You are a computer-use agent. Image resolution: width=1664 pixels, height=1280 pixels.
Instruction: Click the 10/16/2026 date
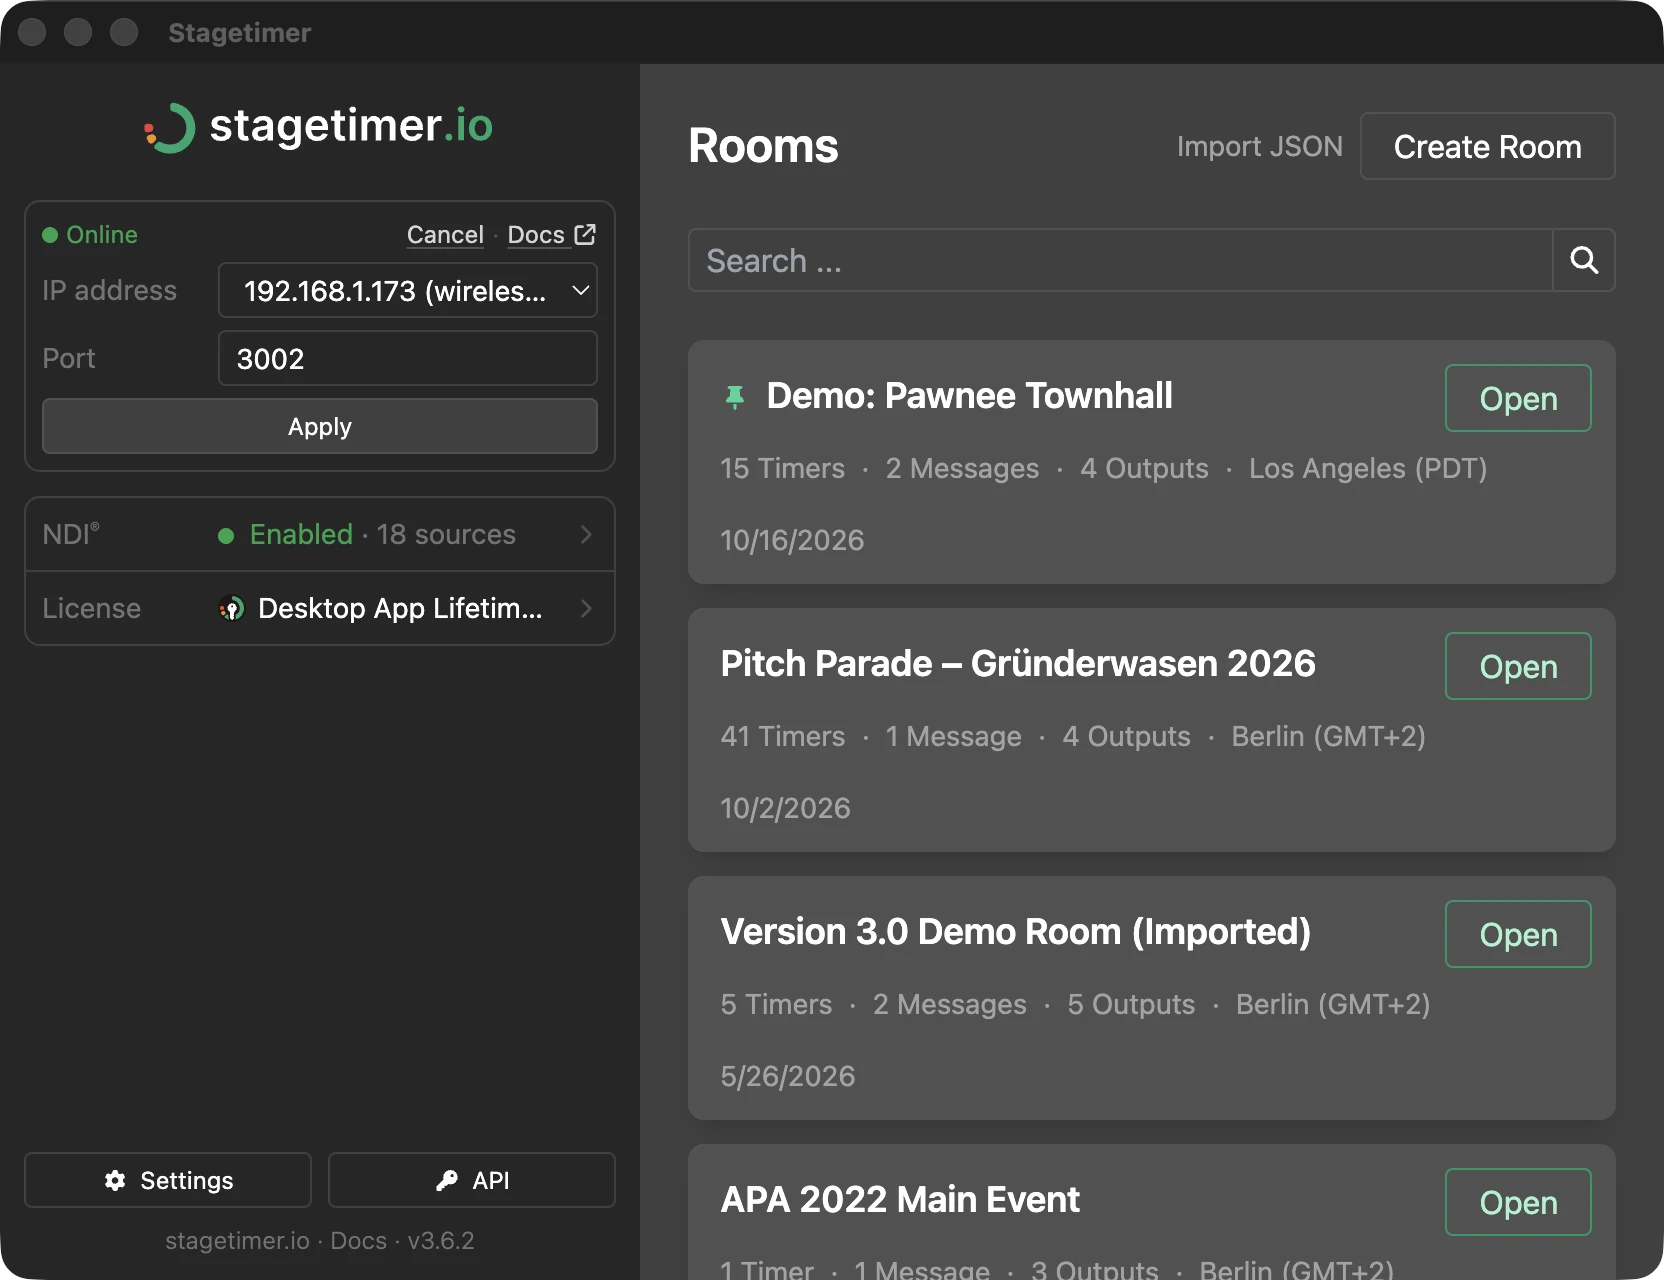(792, 540)
